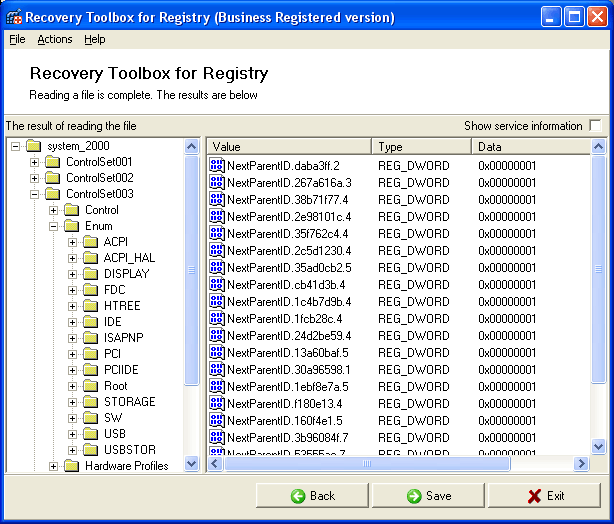
Task: Collapse the Enum tree node
Action: 54,226
